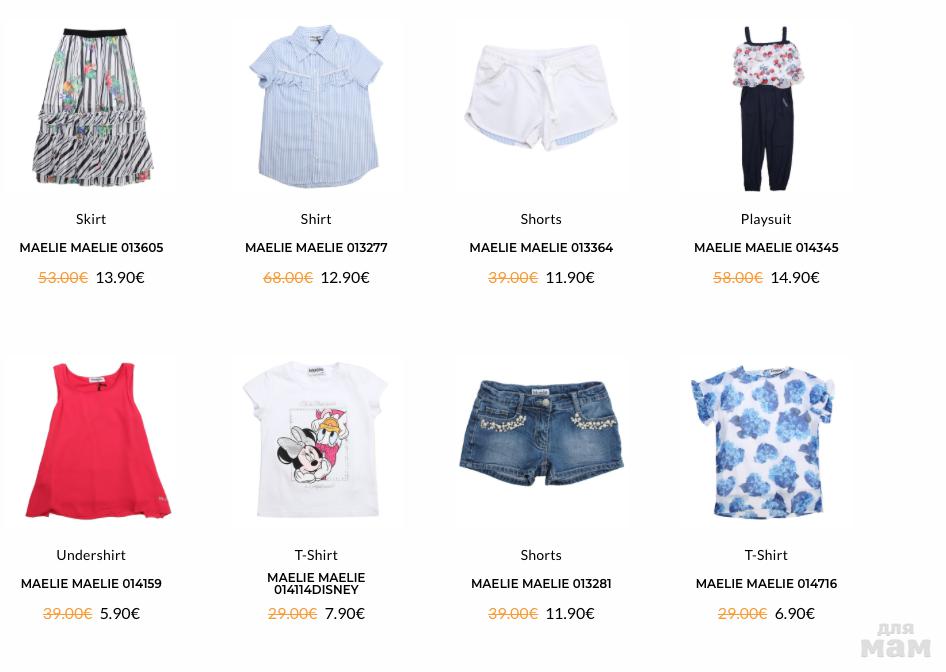The width and height of the screenshot is (946, 672).
Task: Open the blue striped shirt image
Action: (x=316, y=107)
